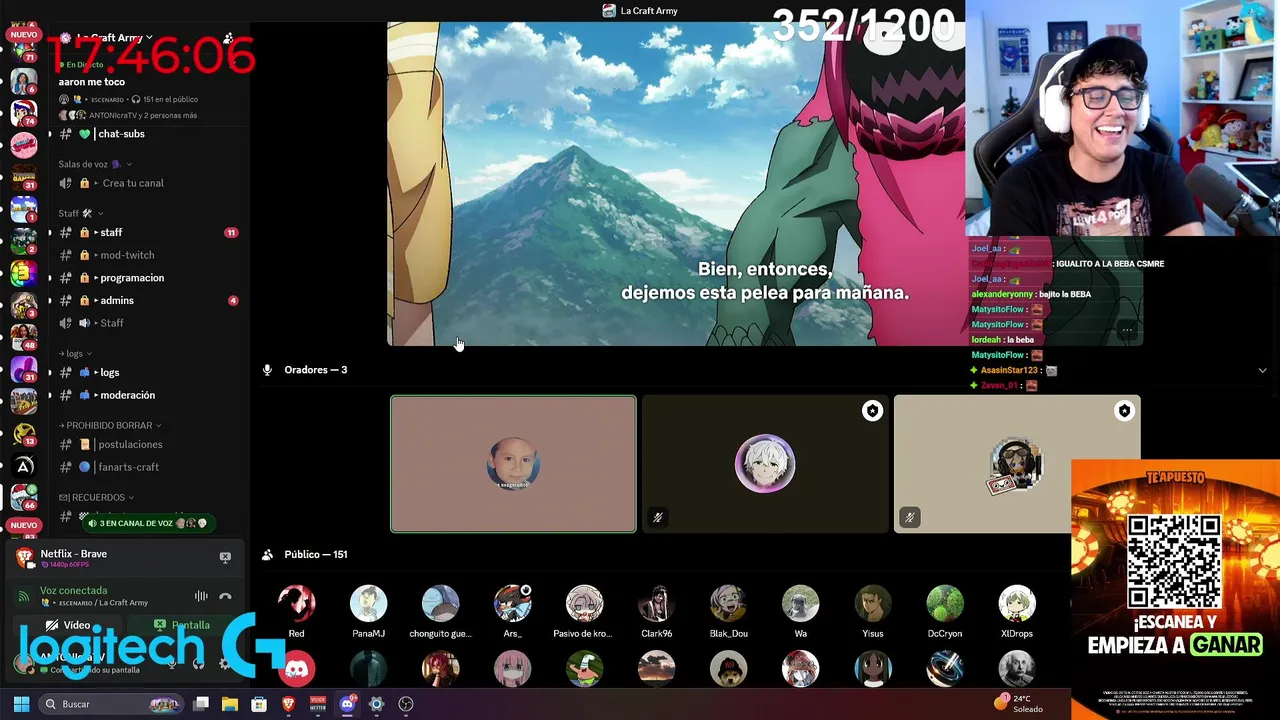The height and width of the screenshot is (720, 1280).
Task: Click the 3 EN CANAL DE VOZ pill
Action: [x=148, y=523]
